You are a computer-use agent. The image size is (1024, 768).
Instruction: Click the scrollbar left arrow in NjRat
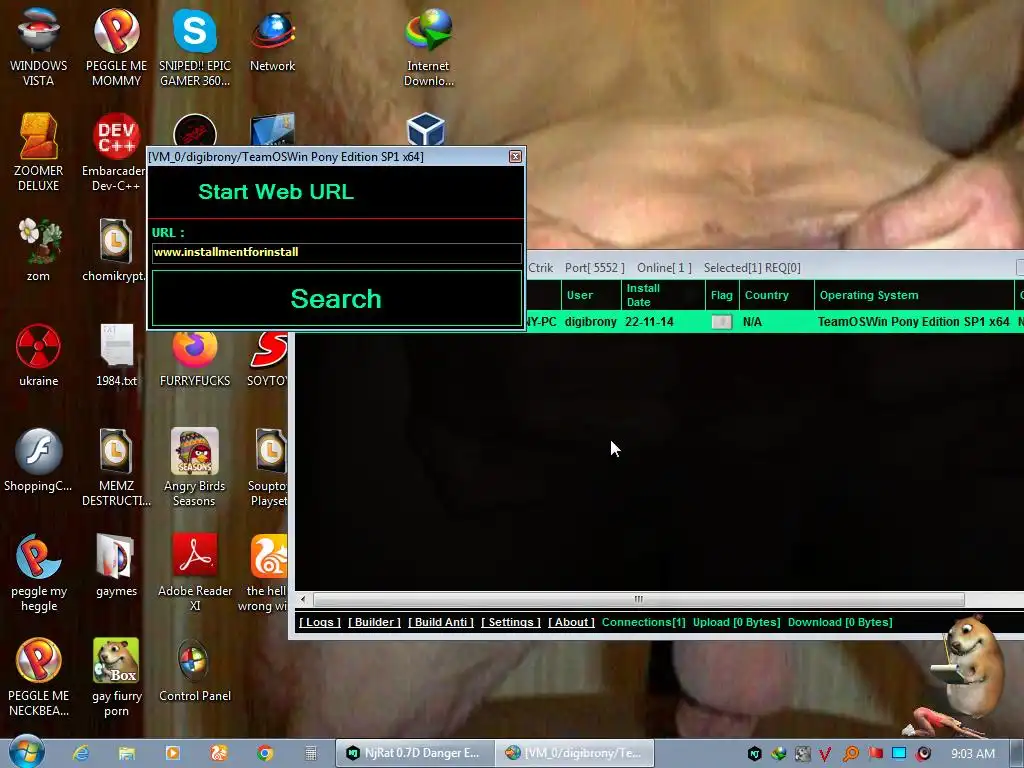click(302, 600)
